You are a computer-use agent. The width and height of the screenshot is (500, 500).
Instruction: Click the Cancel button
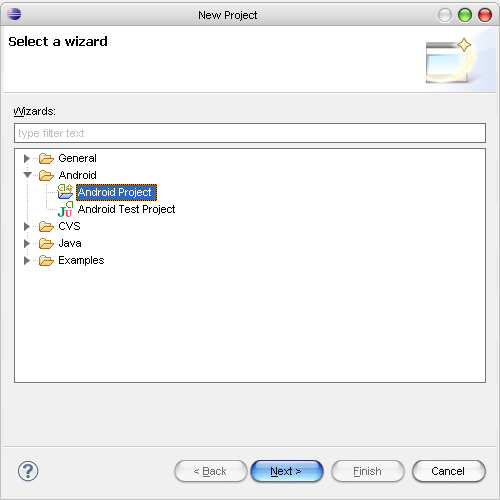449,471
